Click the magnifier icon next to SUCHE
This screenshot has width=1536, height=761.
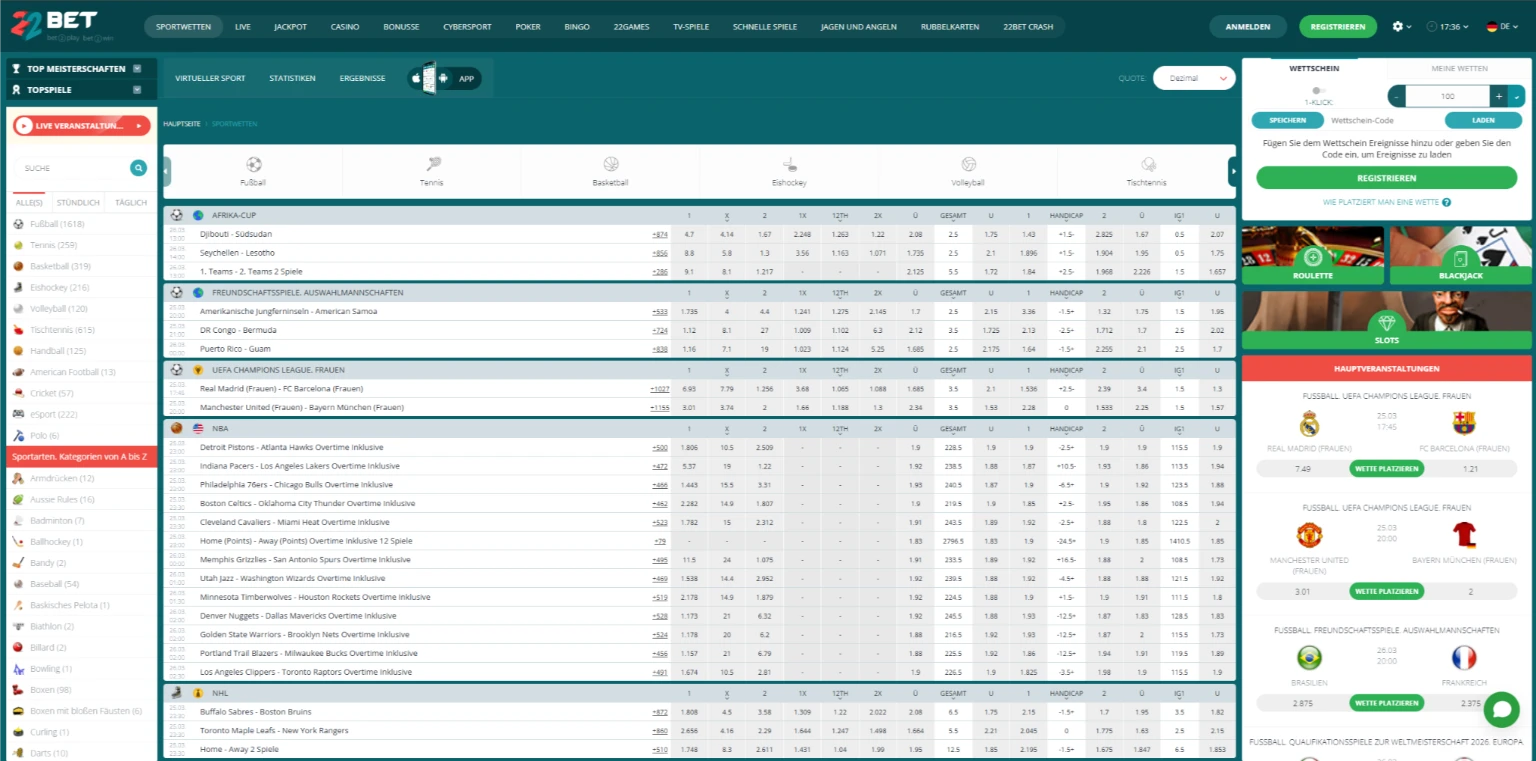[x=138, y=168]
